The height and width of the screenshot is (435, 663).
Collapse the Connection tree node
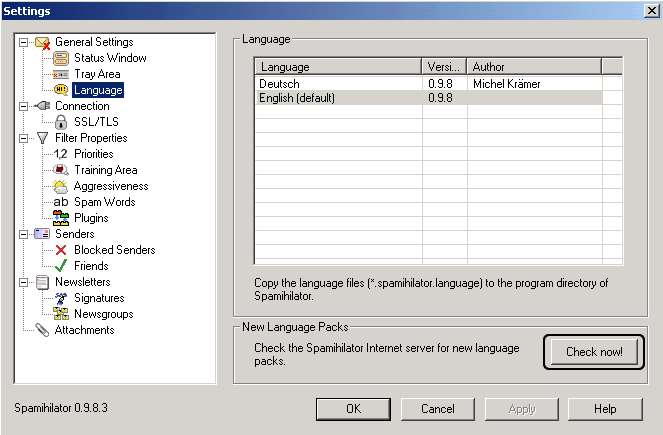24,106
